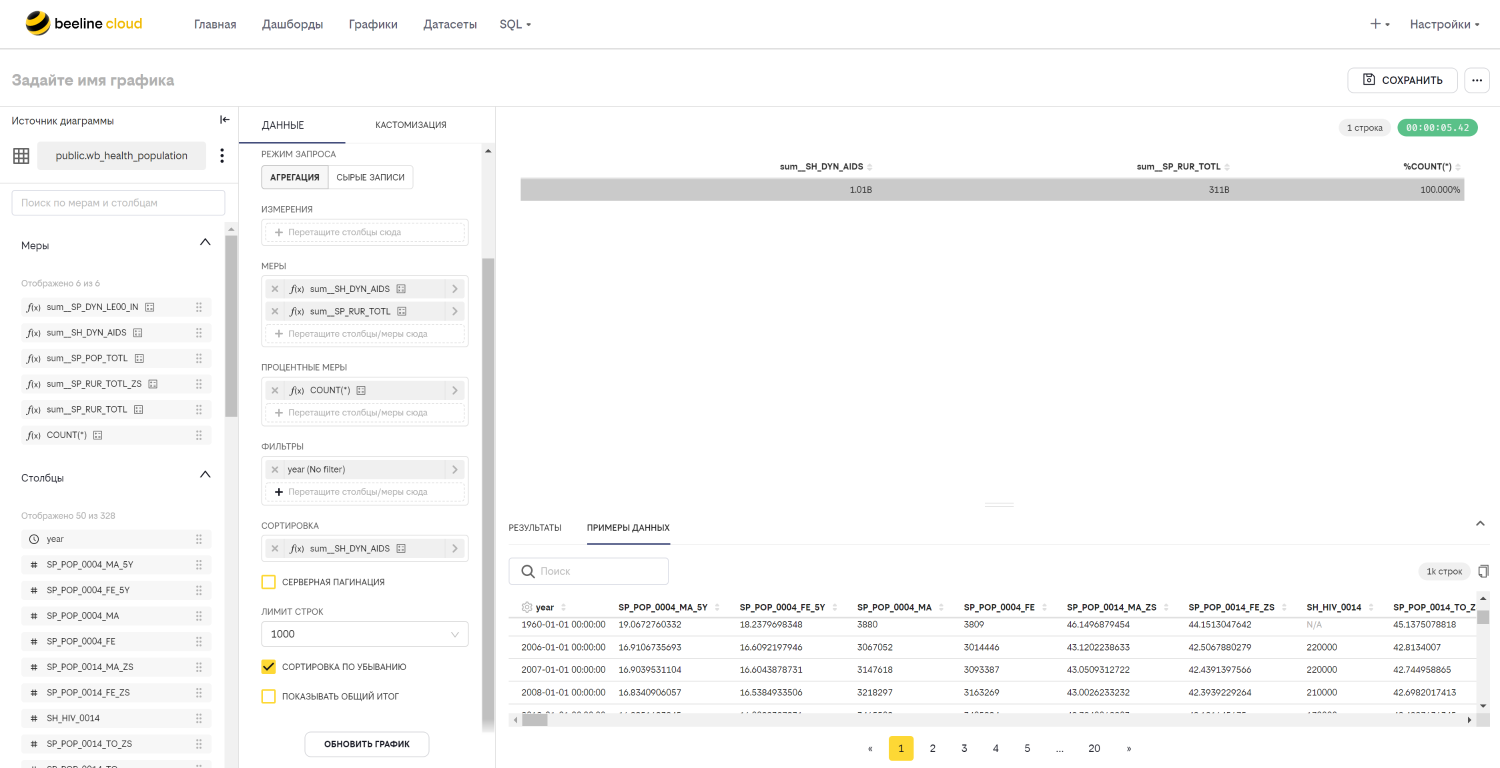Uncheck Сортировка по убыванию checkbox
The width and height of the screenshot is (1500, 768).
(268, 667)
